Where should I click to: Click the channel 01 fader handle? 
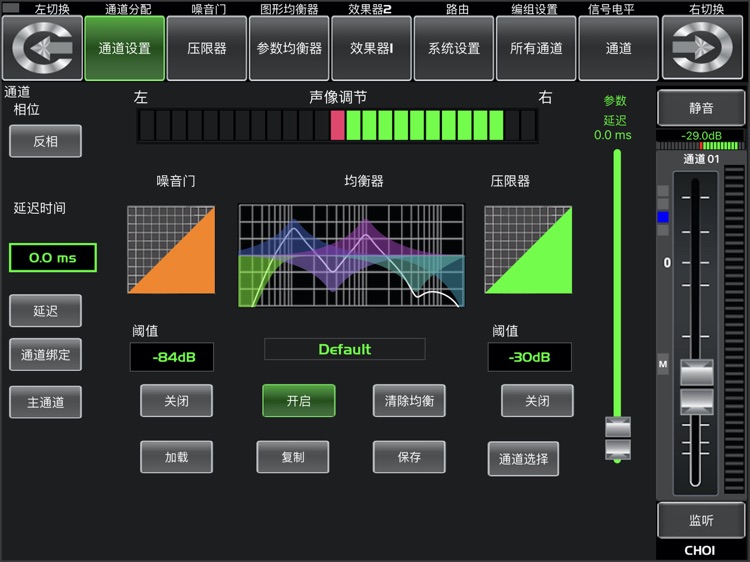tap(696, 386)
